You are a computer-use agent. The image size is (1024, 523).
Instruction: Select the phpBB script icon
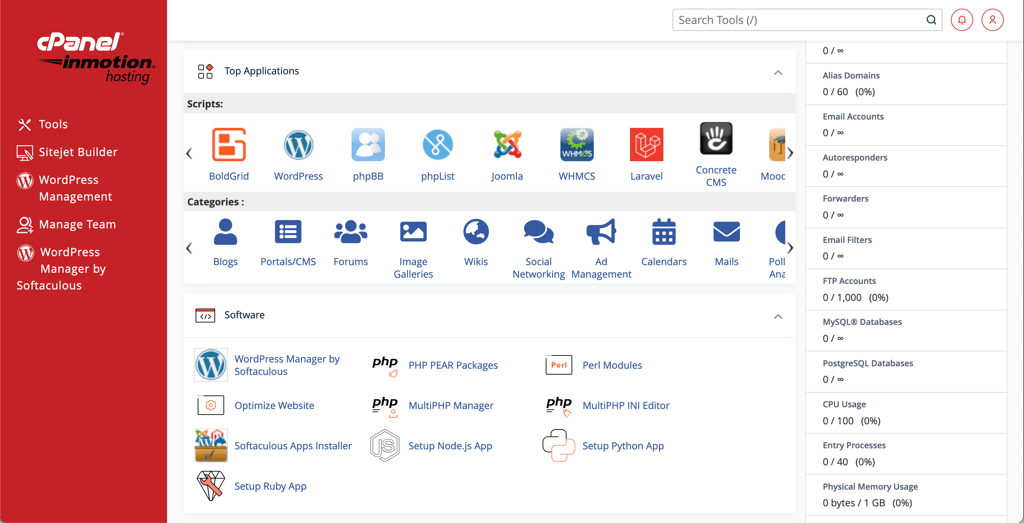pos(368,145)
